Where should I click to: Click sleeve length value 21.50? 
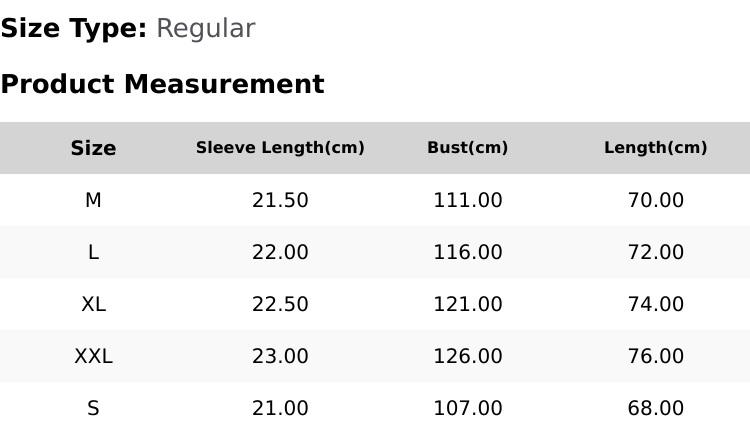tap(280, 200)
